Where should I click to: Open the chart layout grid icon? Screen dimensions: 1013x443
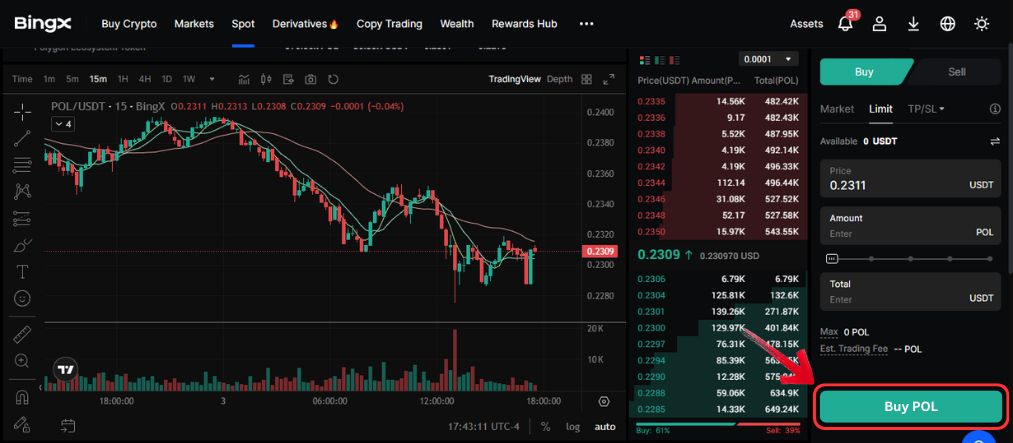(x=587, y=79)
